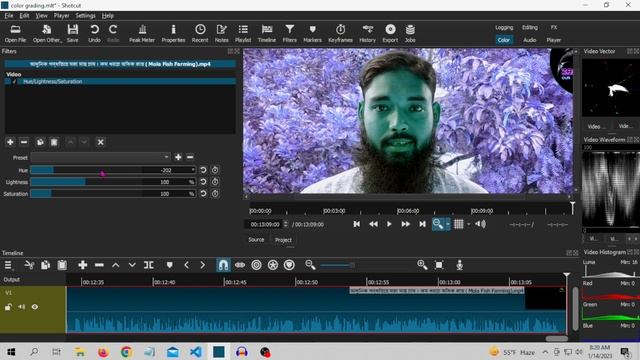640x360 pixels.
Task: Split the clip at playhead
Action: (x=149, y=265)
